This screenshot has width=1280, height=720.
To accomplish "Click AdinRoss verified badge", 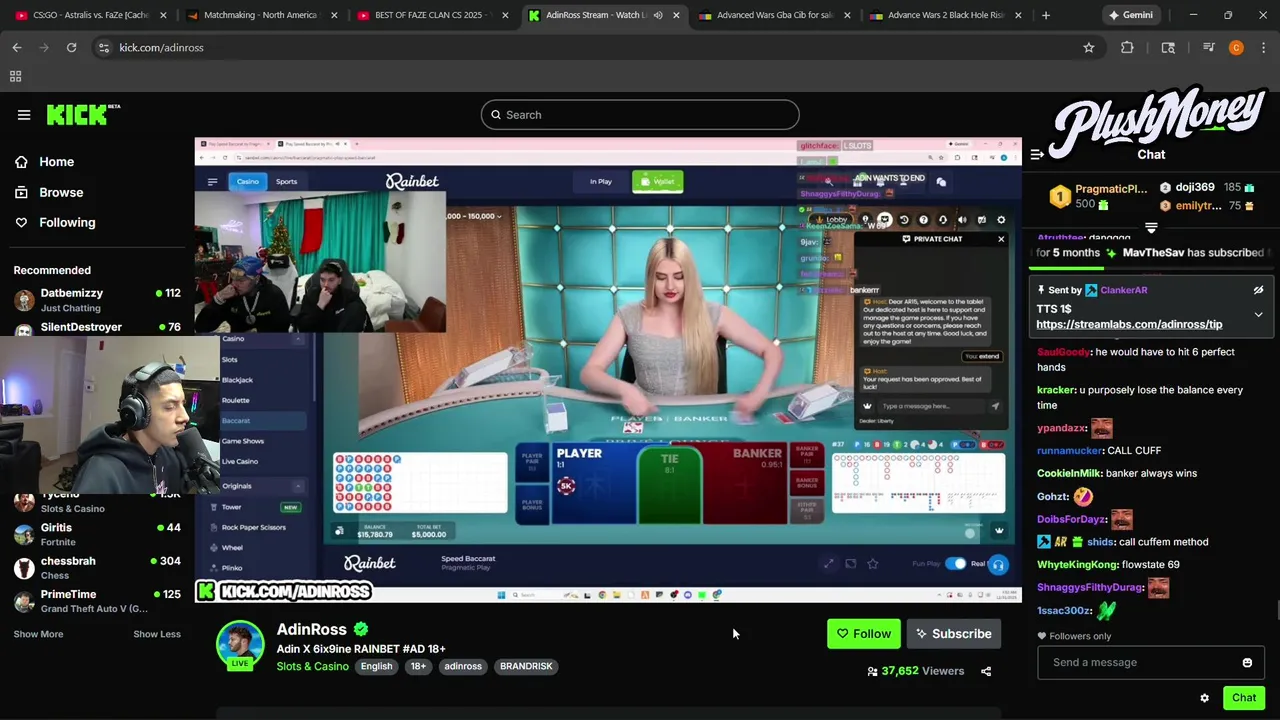I will click(361, 629).
